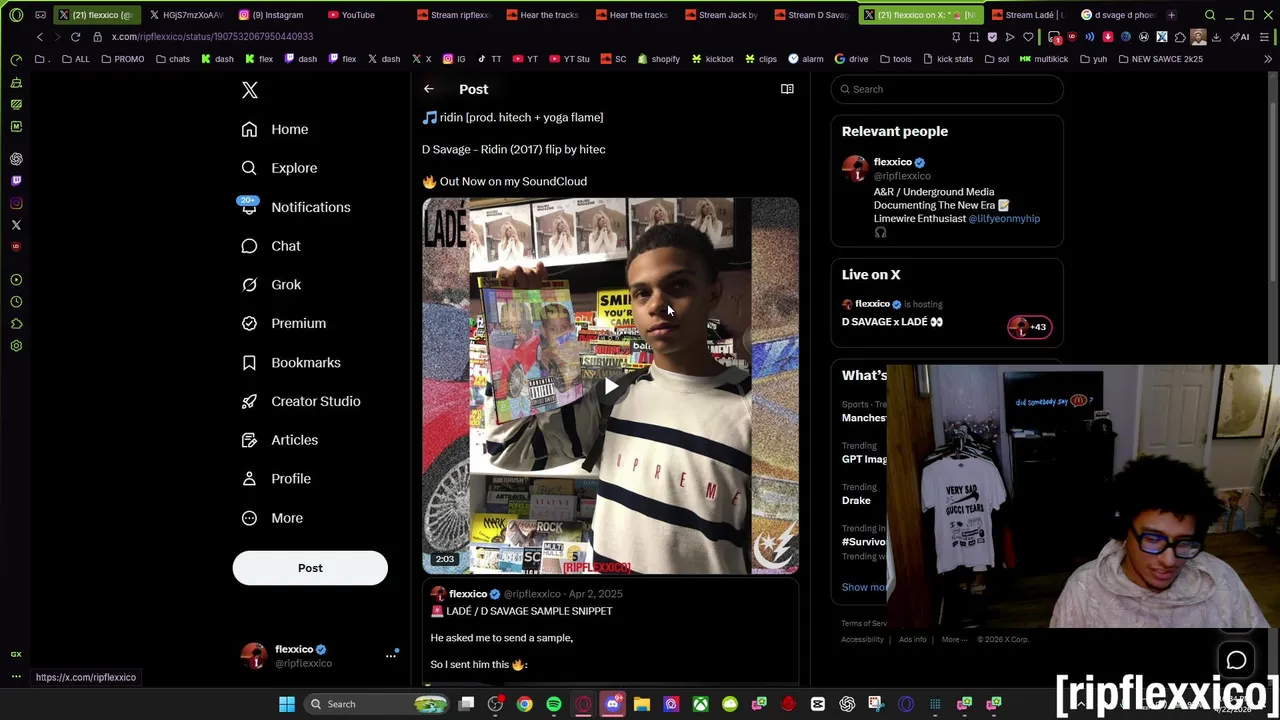Open floating chat bubble icon
Screen dimensions: 1280x720
click(x=1236, y=660)
